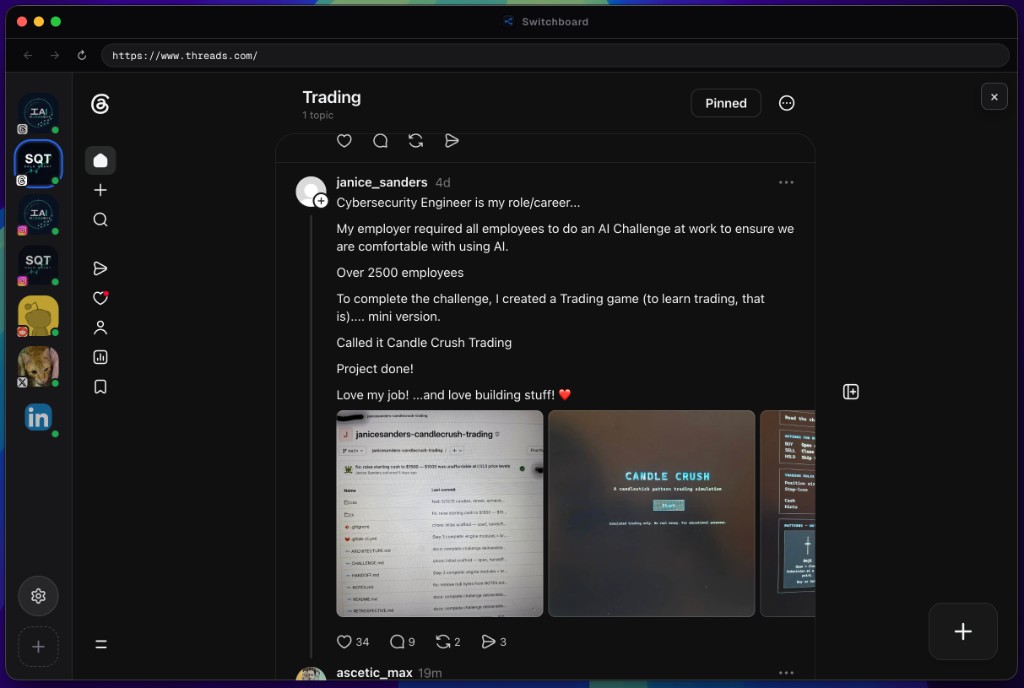The height and width of the screenshot is (688, 1024).
Task: Like the previous post using top heart icon
Action: tap(344, 141)
